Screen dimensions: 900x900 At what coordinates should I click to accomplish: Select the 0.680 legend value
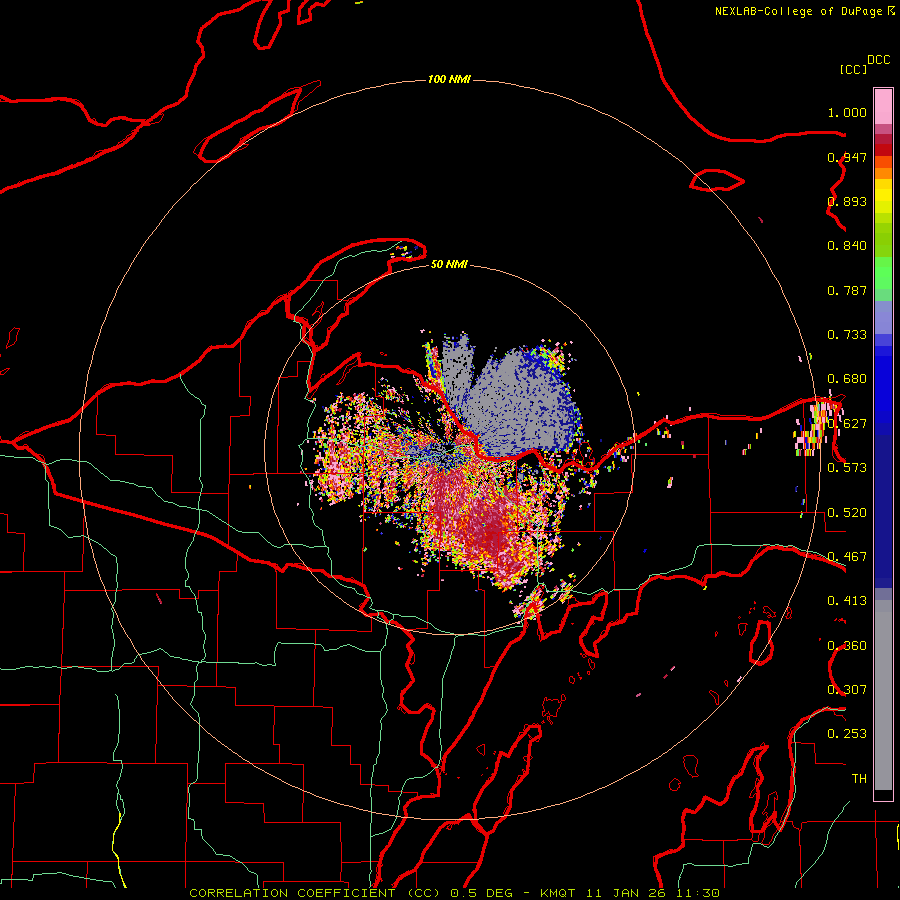click(847, 379)
